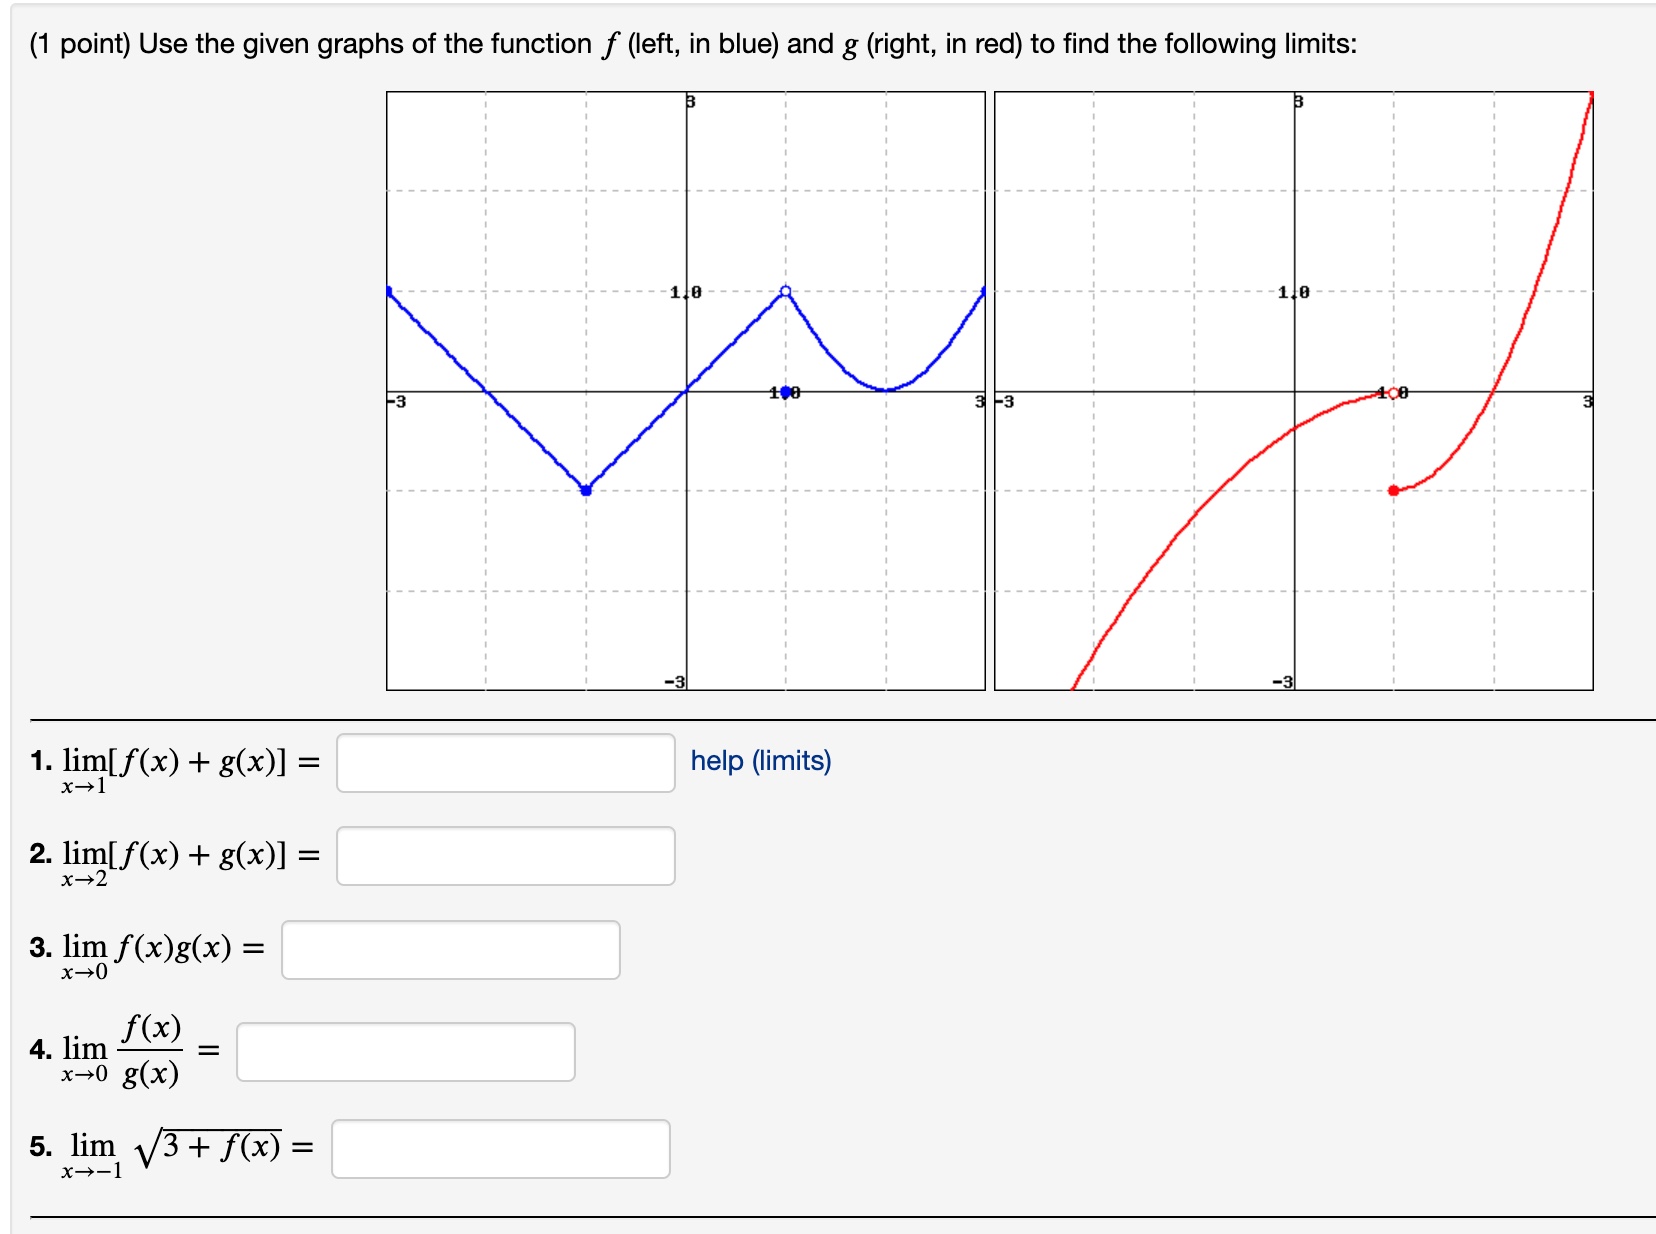Select the input box for sqrt(3+f(x)) limit
Image resolution: width=1656 pixels, height=1234 pixels.
500,1150
